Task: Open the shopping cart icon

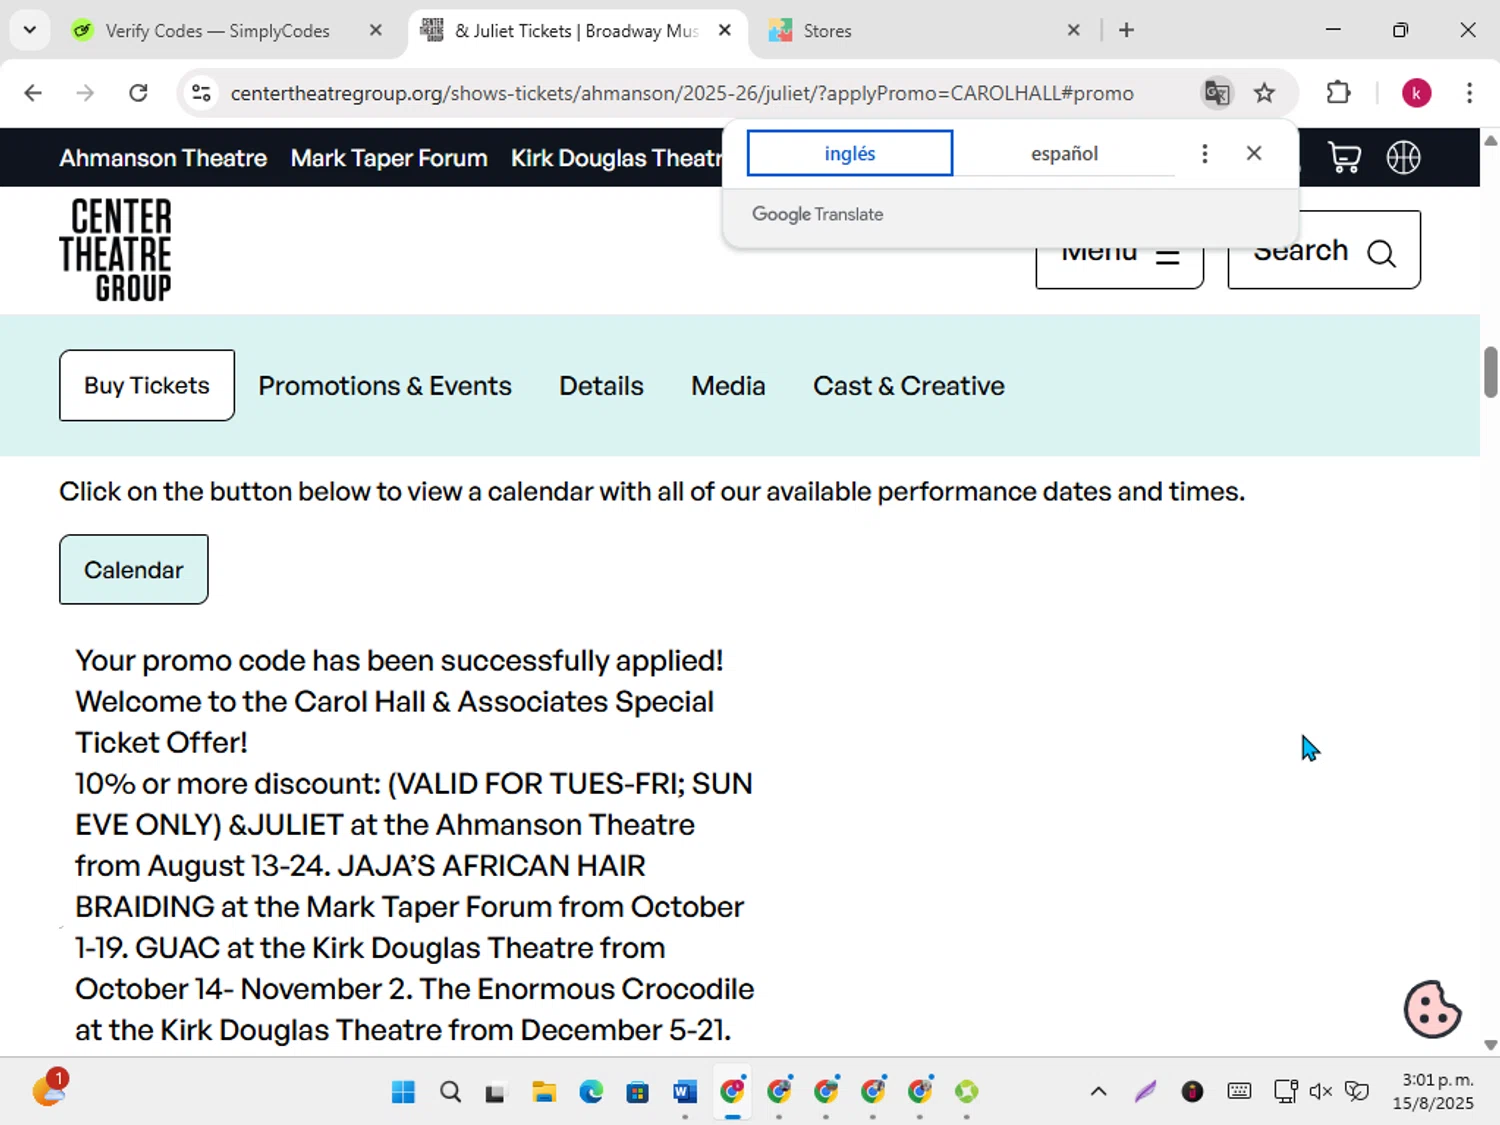Action: (x=1344, y=157)
